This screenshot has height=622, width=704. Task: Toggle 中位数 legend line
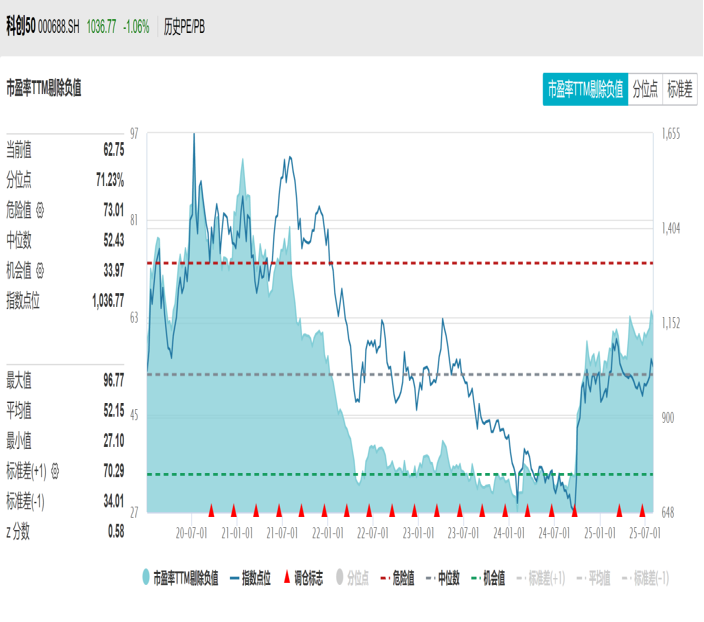[x=443, y=578]
